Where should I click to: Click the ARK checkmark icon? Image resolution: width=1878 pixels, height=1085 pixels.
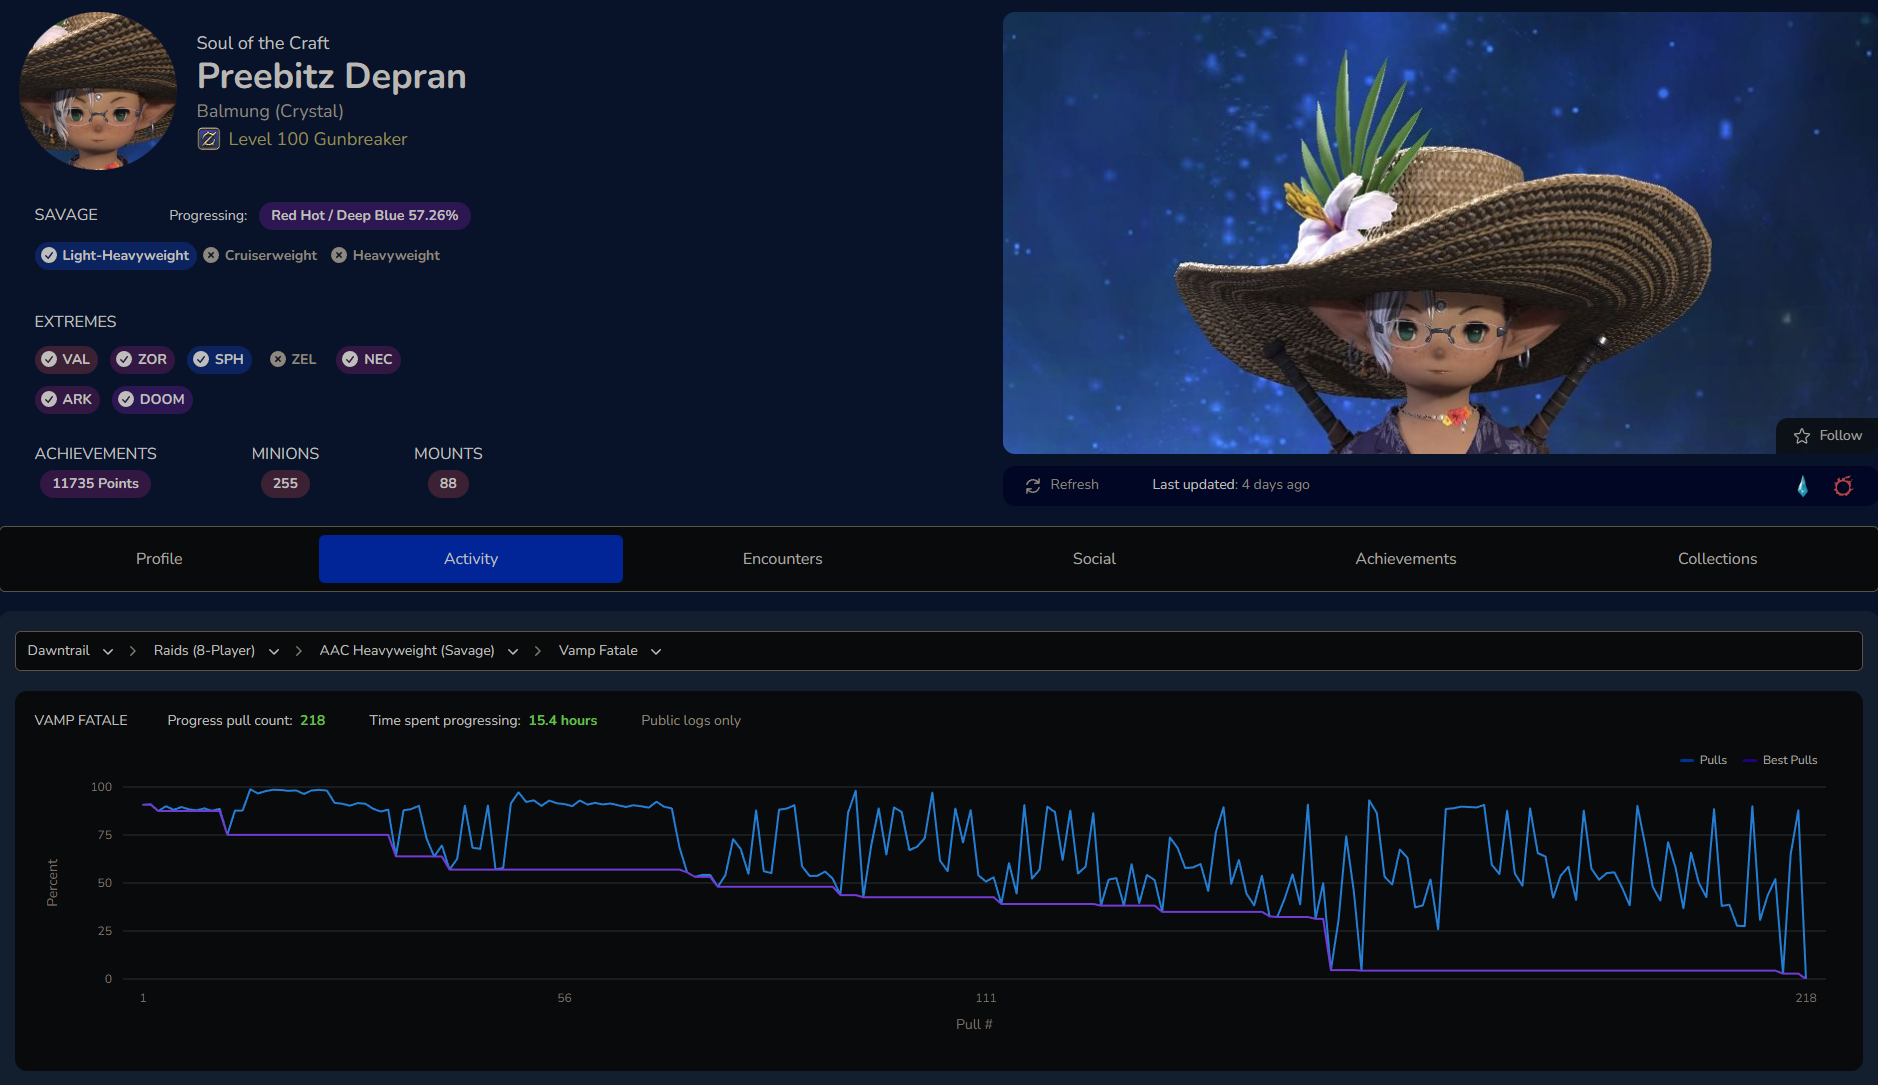pyautogui.click(x=49, y=399)
